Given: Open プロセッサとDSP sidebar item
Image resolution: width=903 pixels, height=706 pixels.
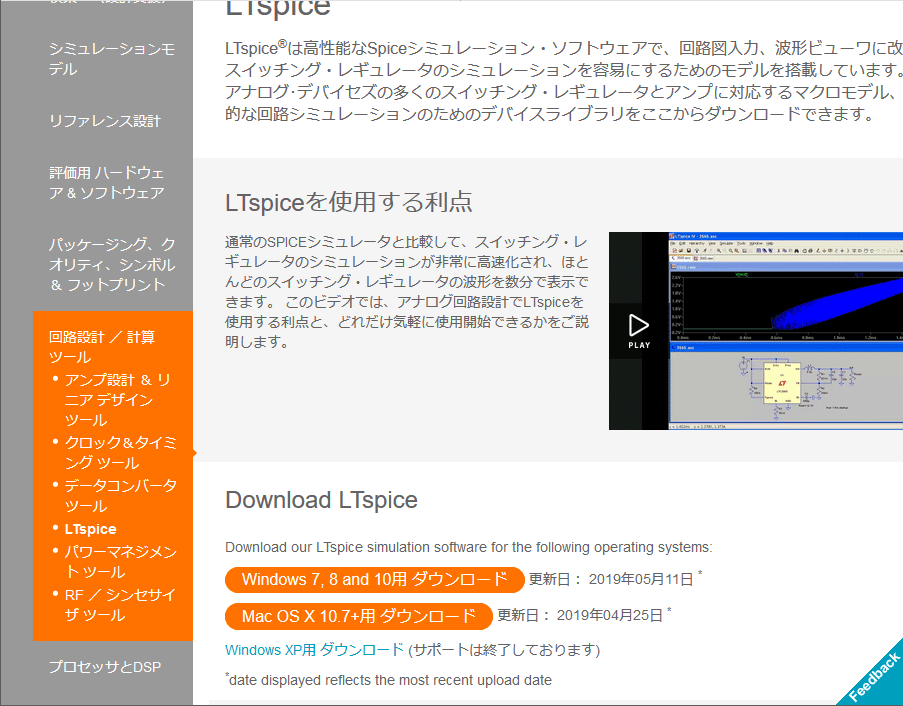Looking at the screenshot, I should click(105, 667).
